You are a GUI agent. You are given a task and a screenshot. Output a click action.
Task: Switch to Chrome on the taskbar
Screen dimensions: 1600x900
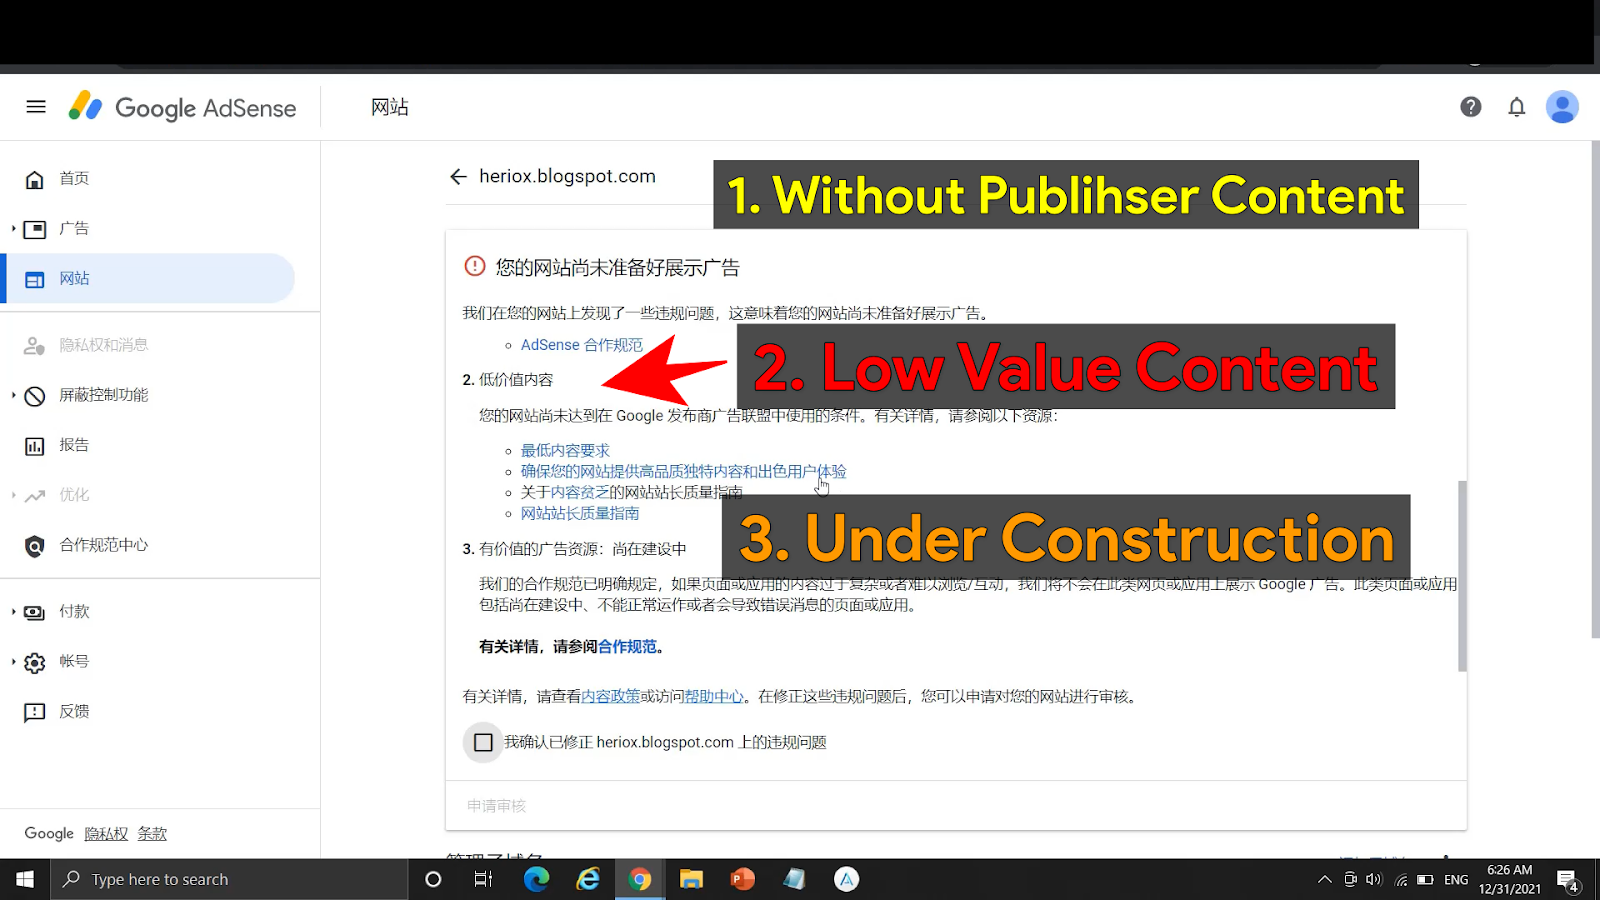pos(640,880)
